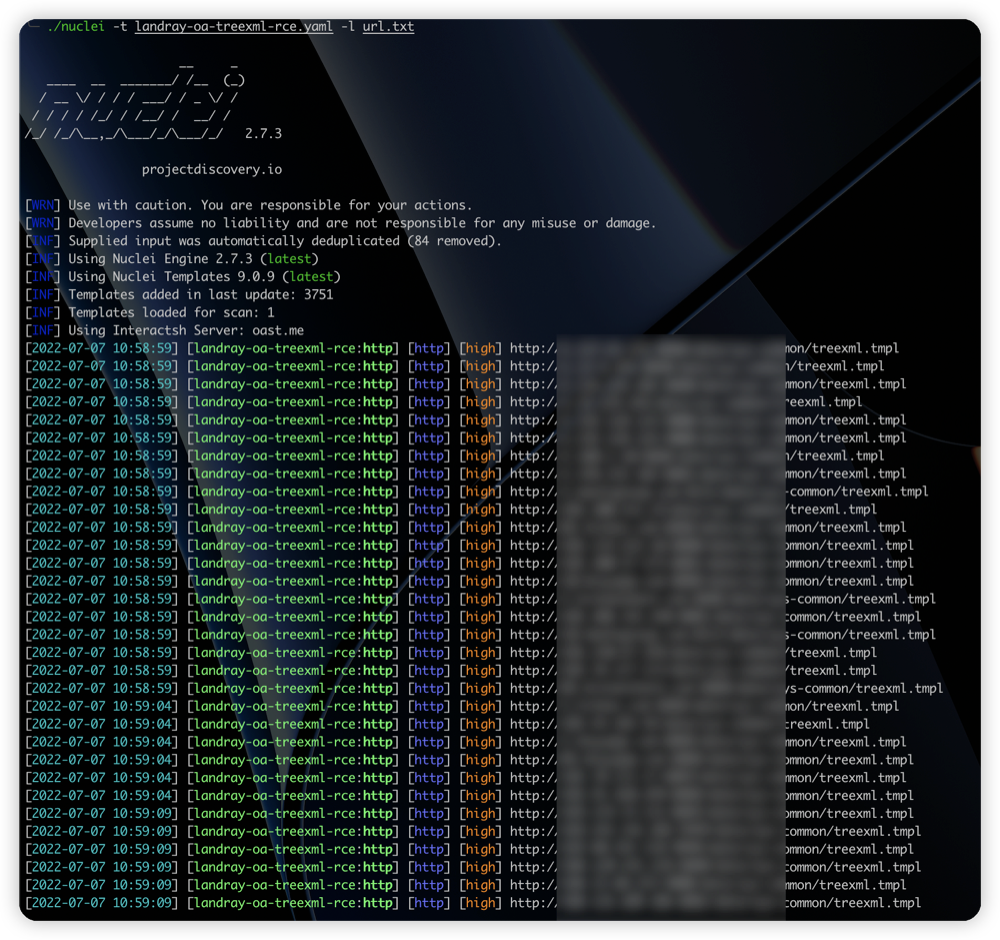Click the '(84 removed)' text

454,240
